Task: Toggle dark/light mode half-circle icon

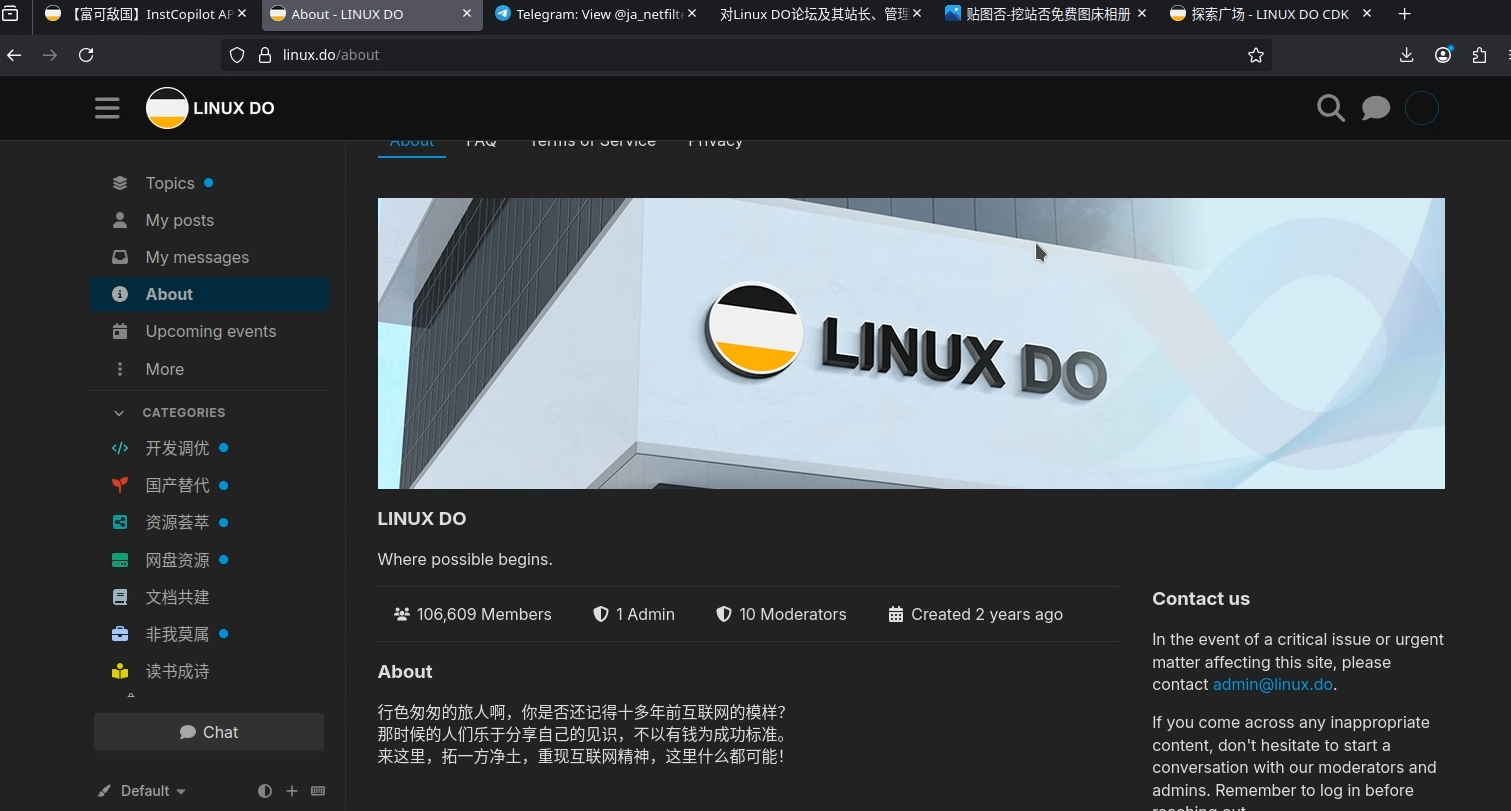Action: [265, 791]
